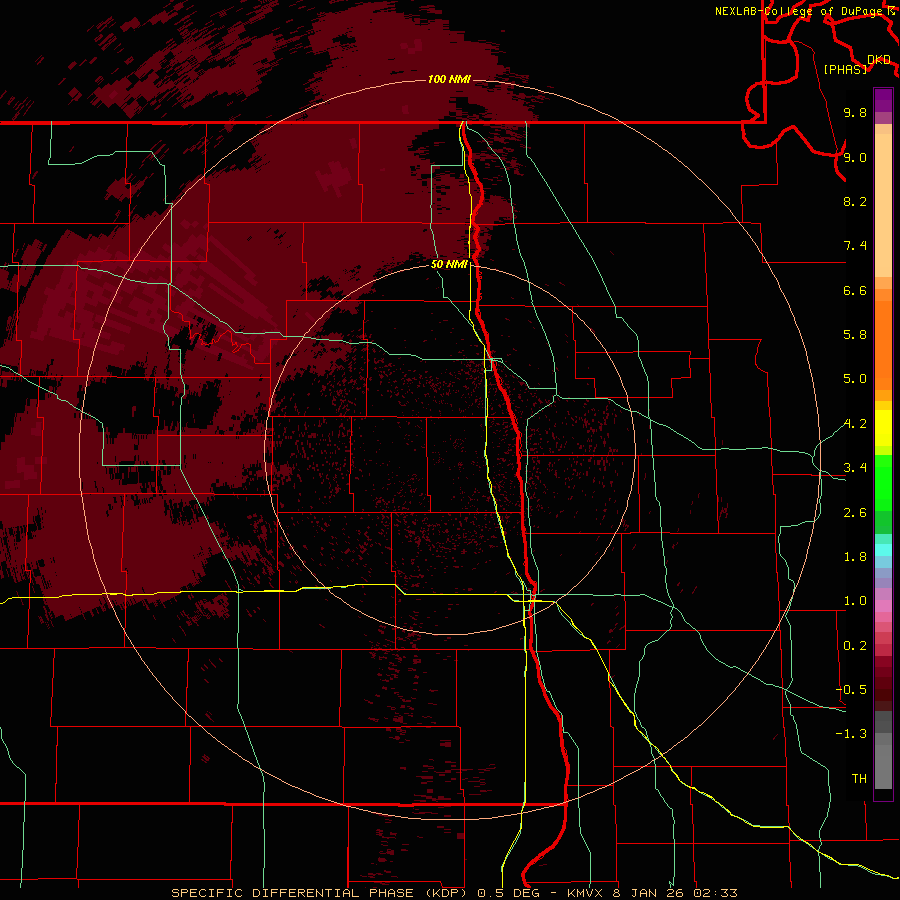Click the 5.8 value on color scale
The height and width of the screenshot is (900, 900).
(855, 335)
